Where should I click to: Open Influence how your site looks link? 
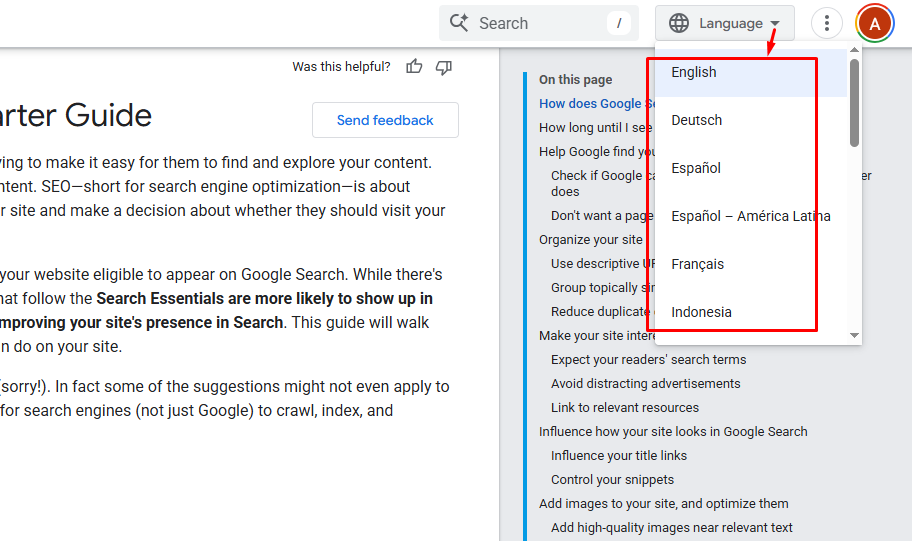coord(673,431)
